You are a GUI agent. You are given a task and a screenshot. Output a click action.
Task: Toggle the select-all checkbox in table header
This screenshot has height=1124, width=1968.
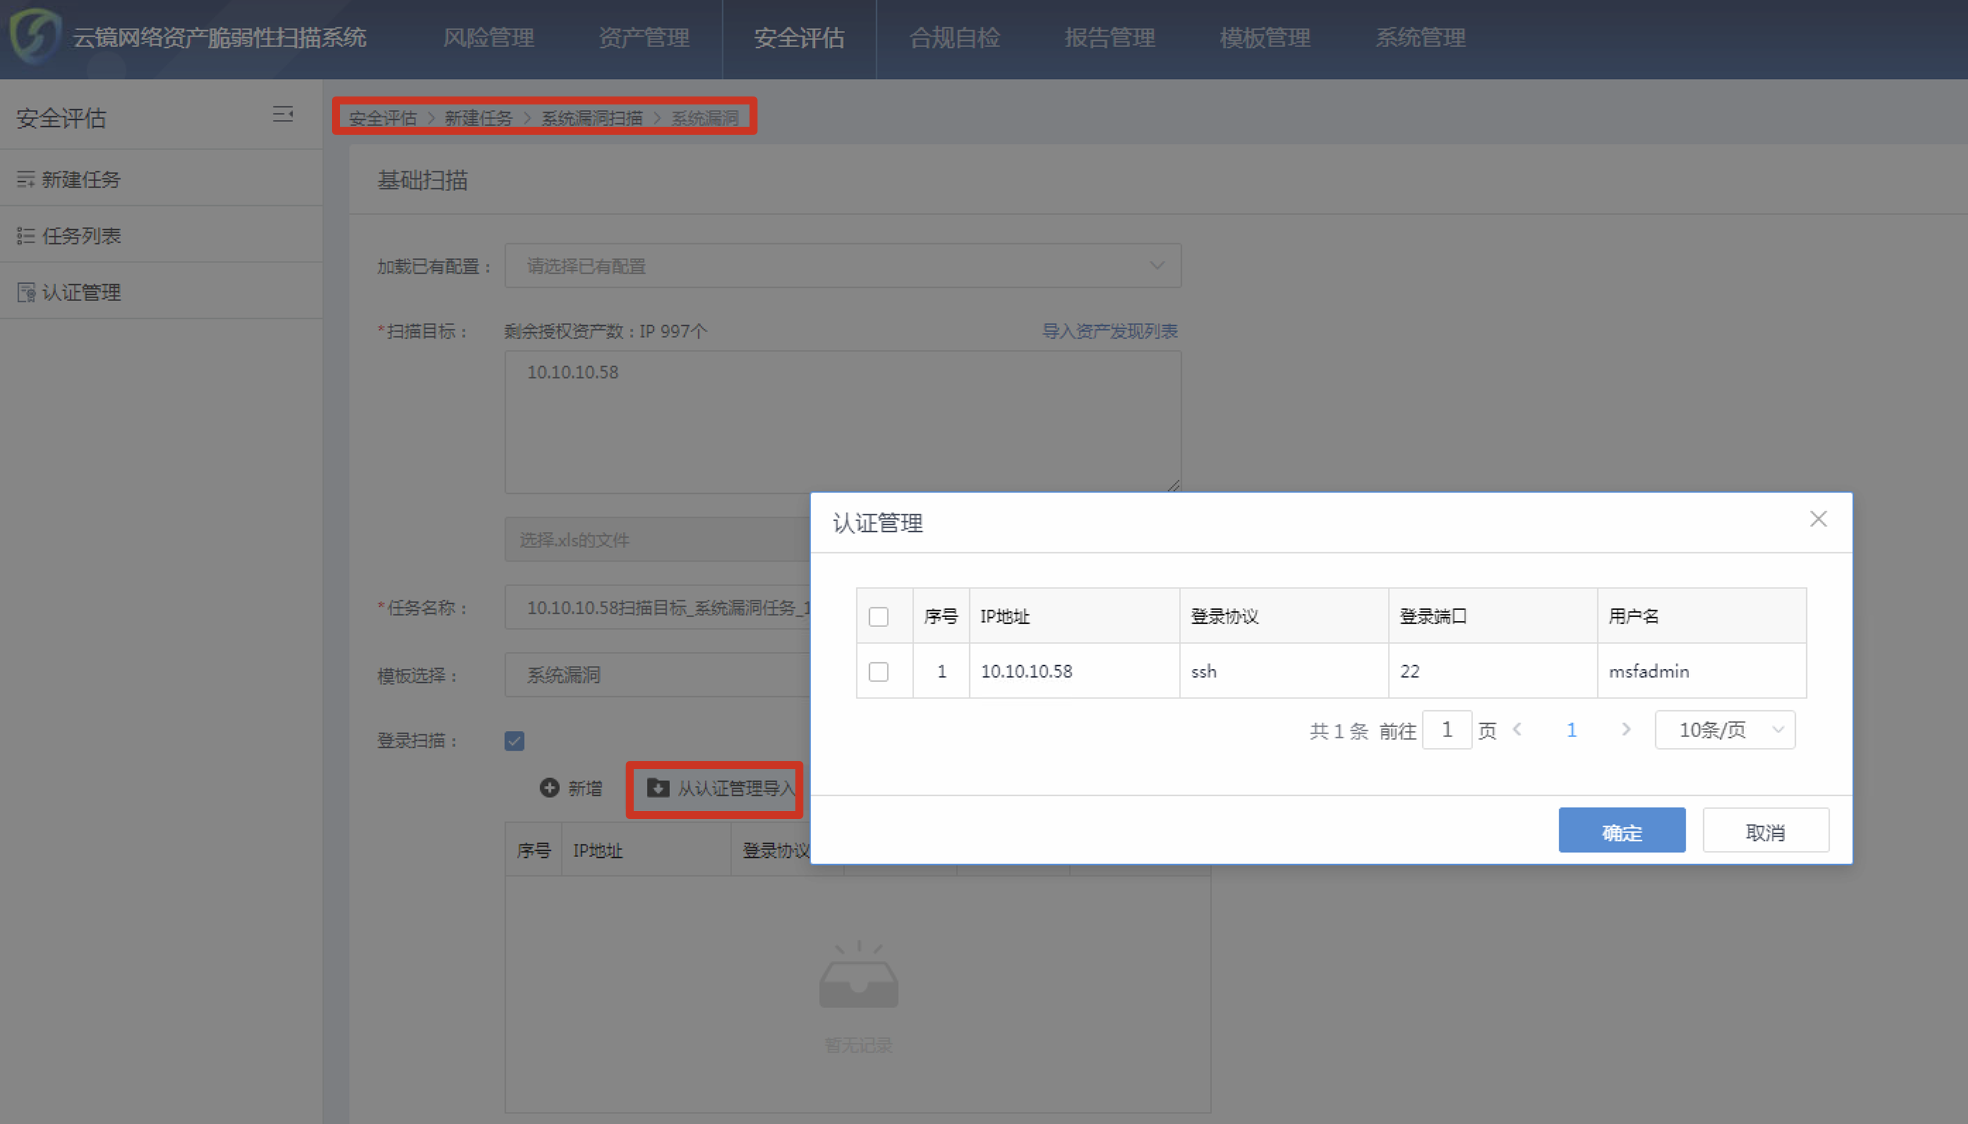pos(879,616)
